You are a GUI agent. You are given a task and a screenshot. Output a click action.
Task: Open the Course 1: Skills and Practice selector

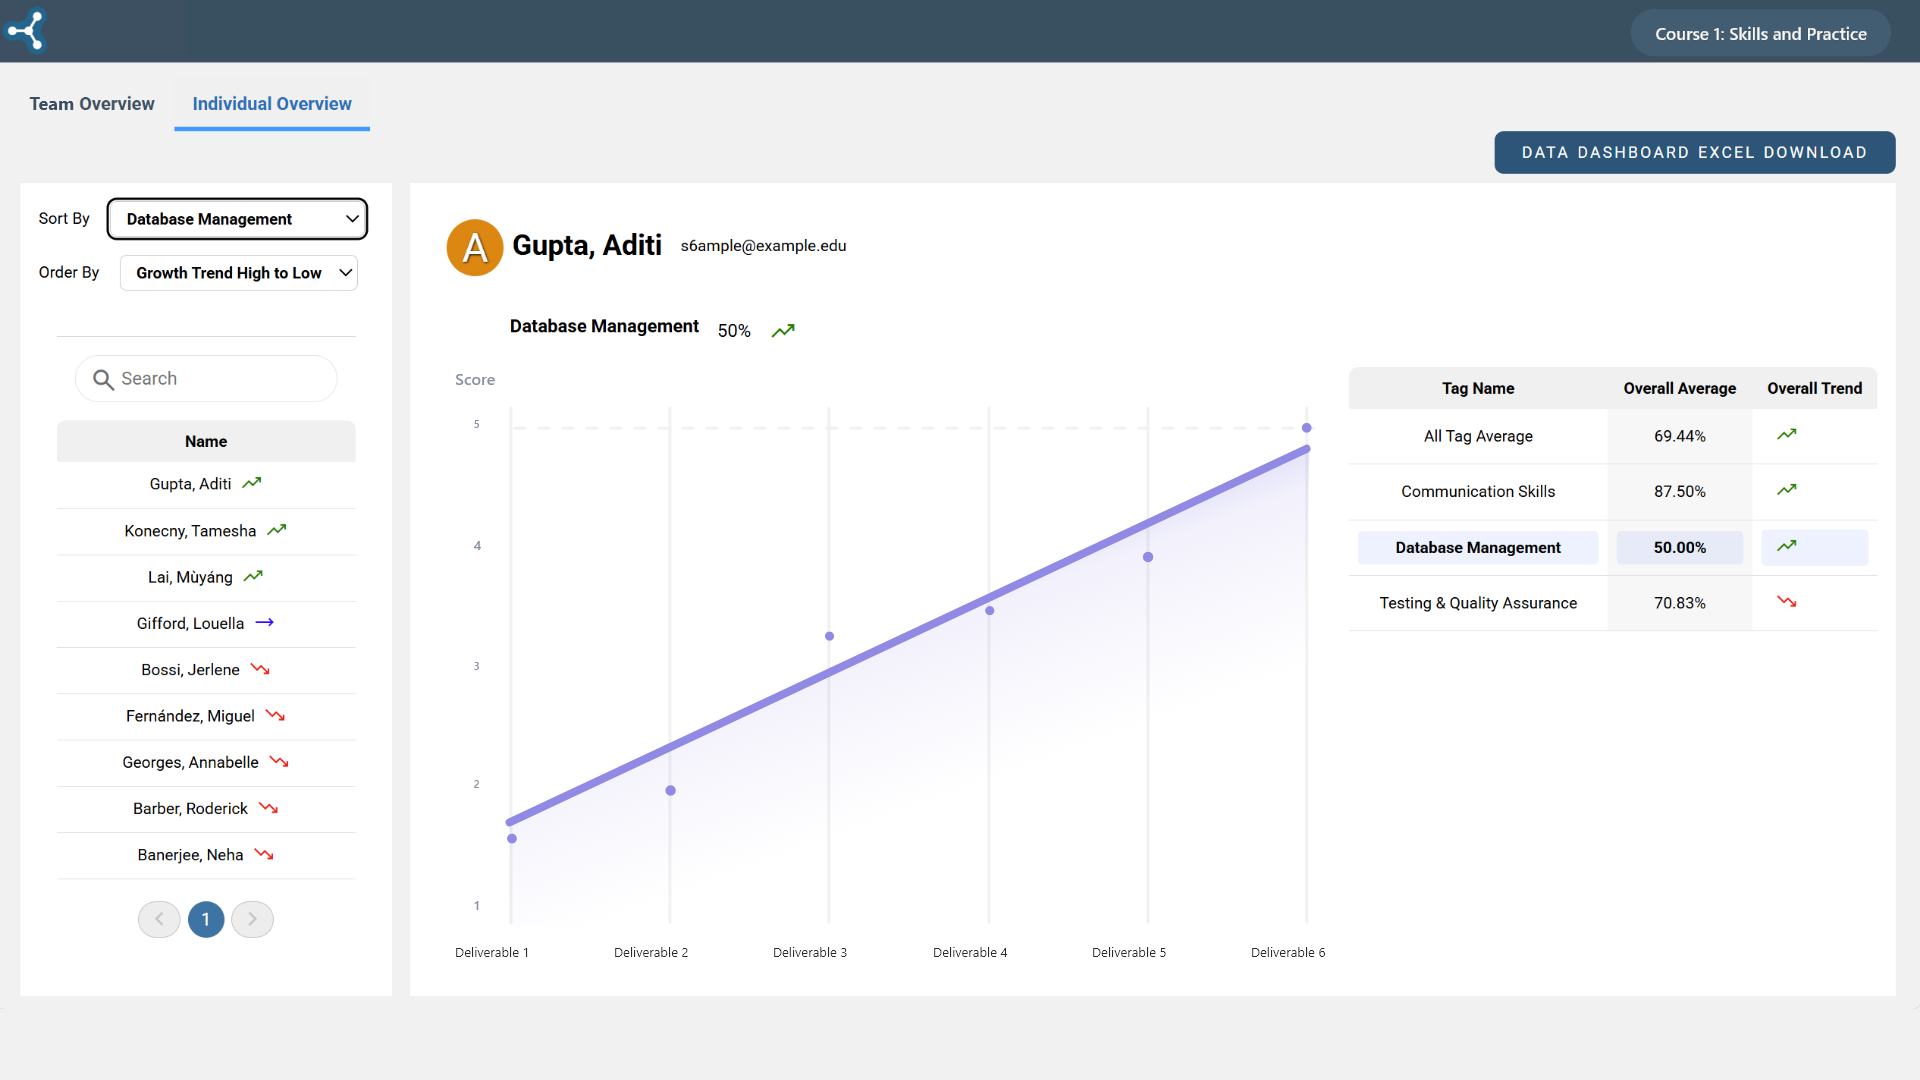click(1760, 34)
